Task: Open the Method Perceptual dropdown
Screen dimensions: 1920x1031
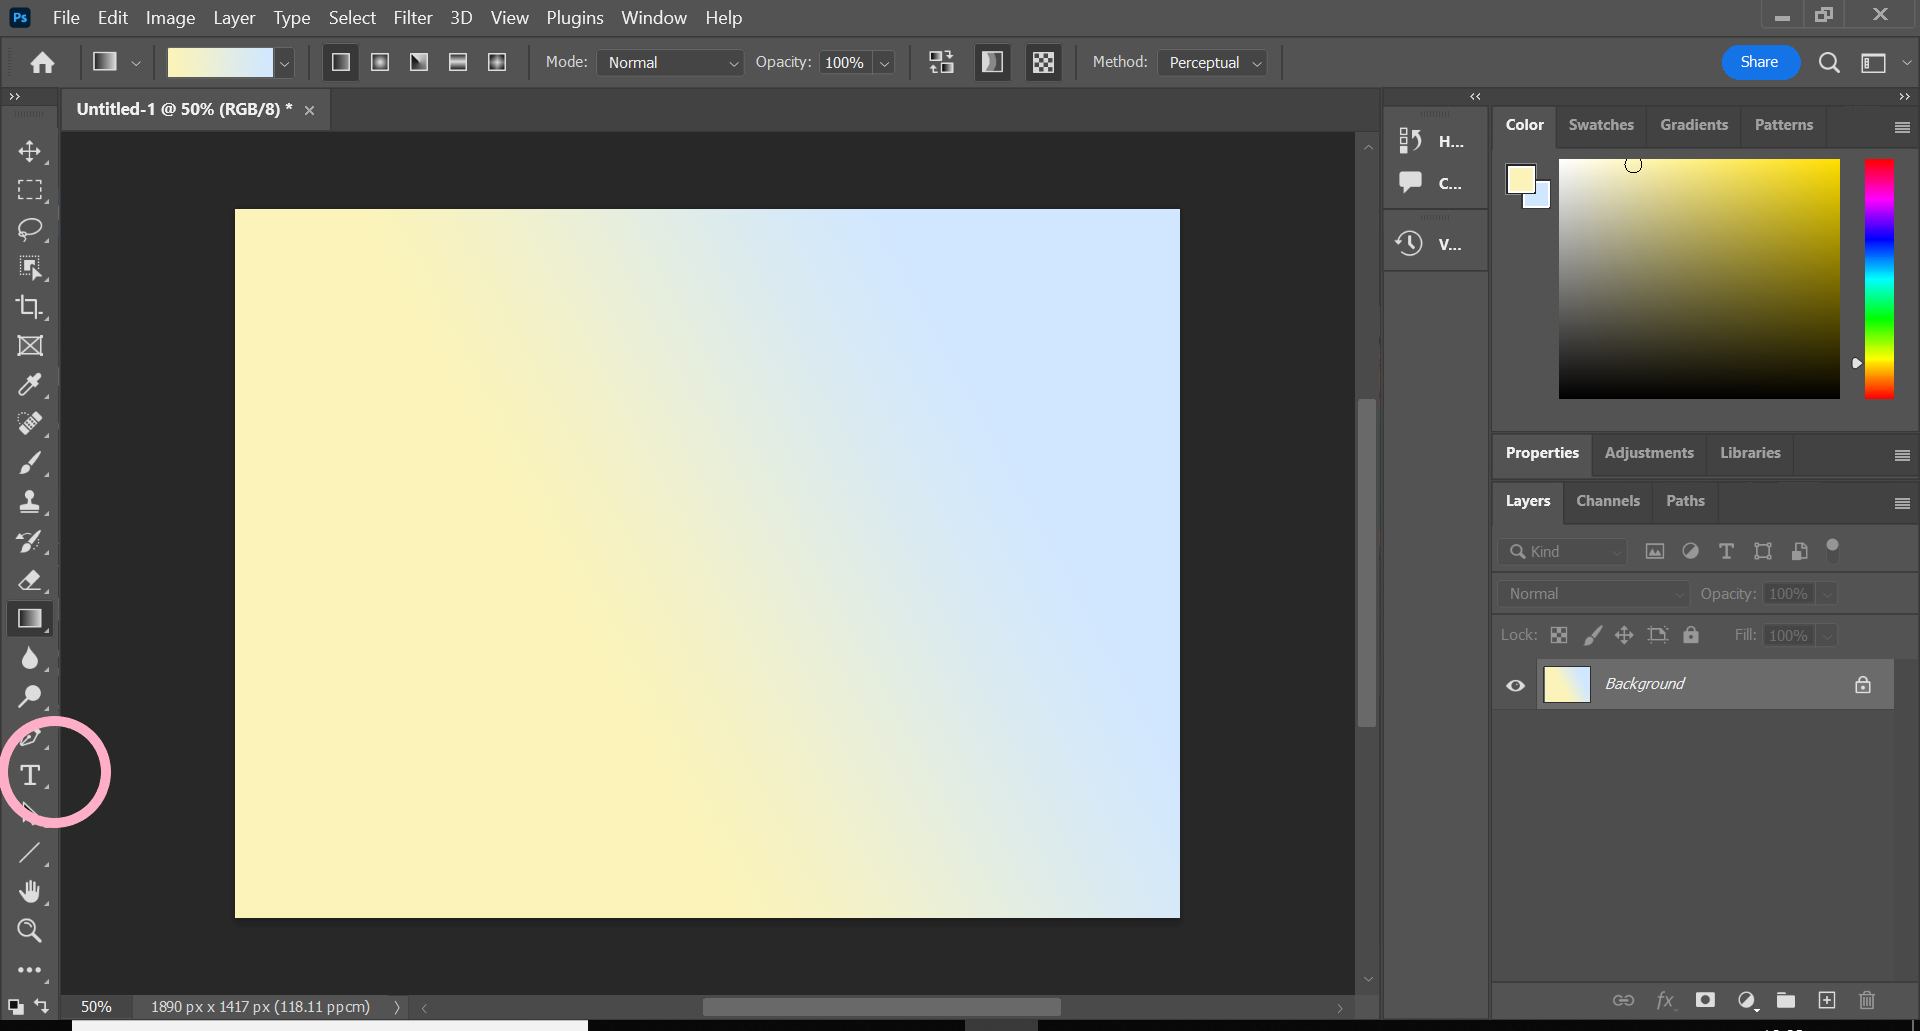Action: click(x=1212, y=63)
